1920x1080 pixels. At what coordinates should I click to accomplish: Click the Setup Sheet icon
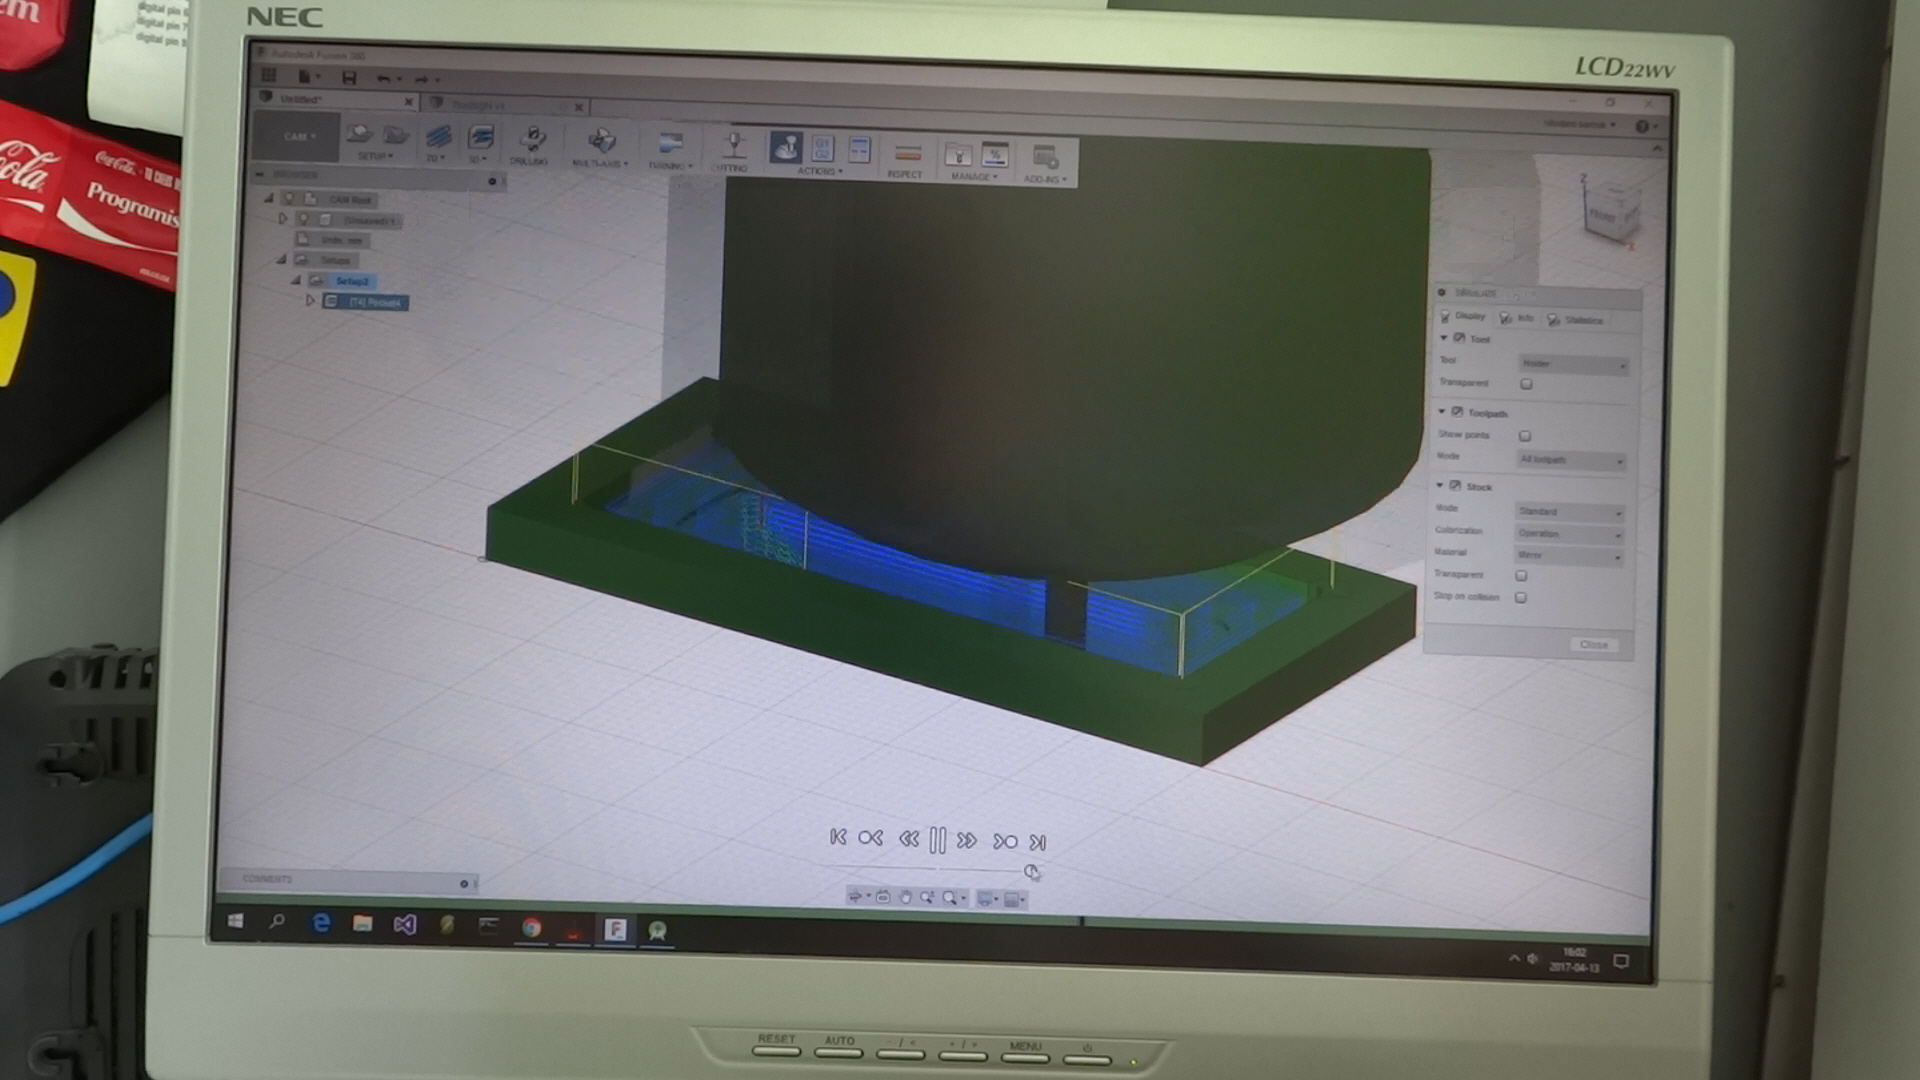[859, 149]
